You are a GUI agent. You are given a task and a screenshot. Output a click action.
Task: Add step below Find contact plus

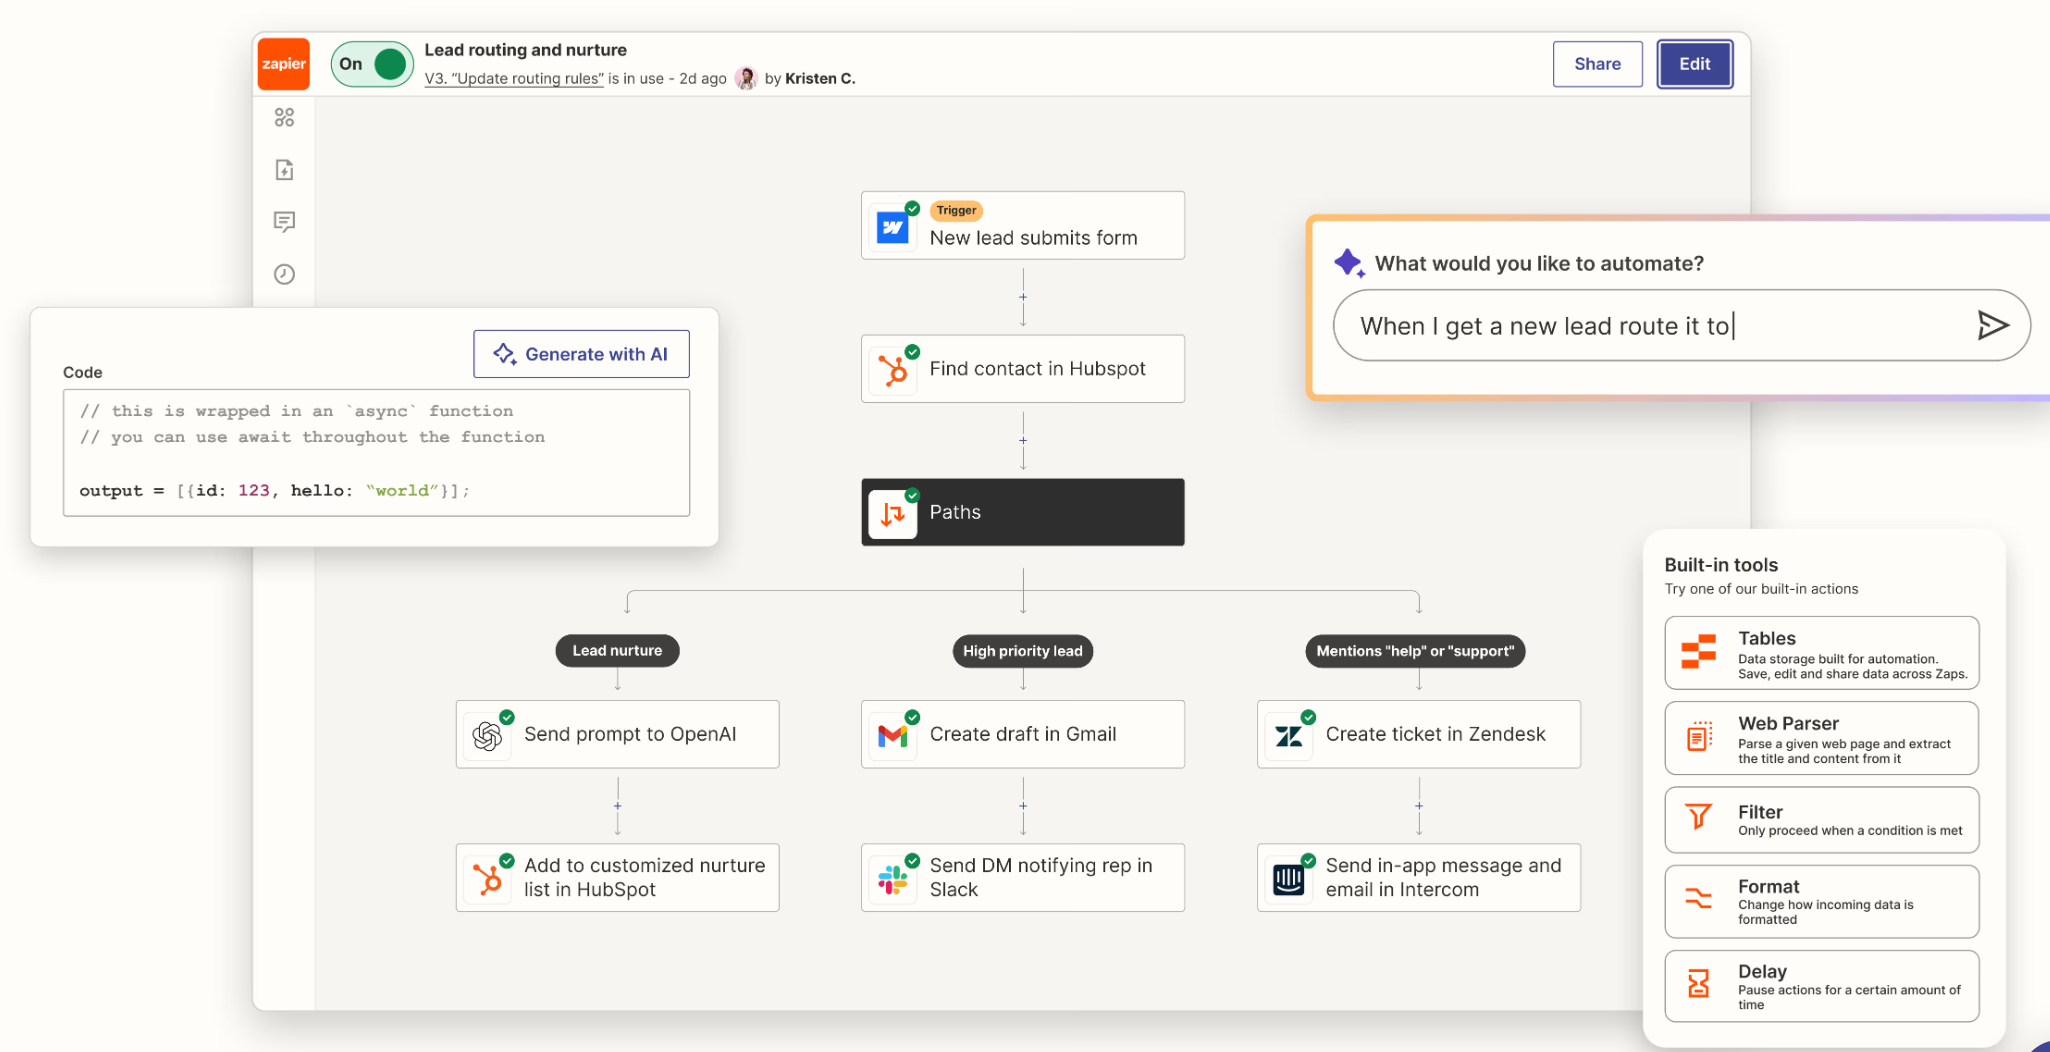(x=1023, y=440)
